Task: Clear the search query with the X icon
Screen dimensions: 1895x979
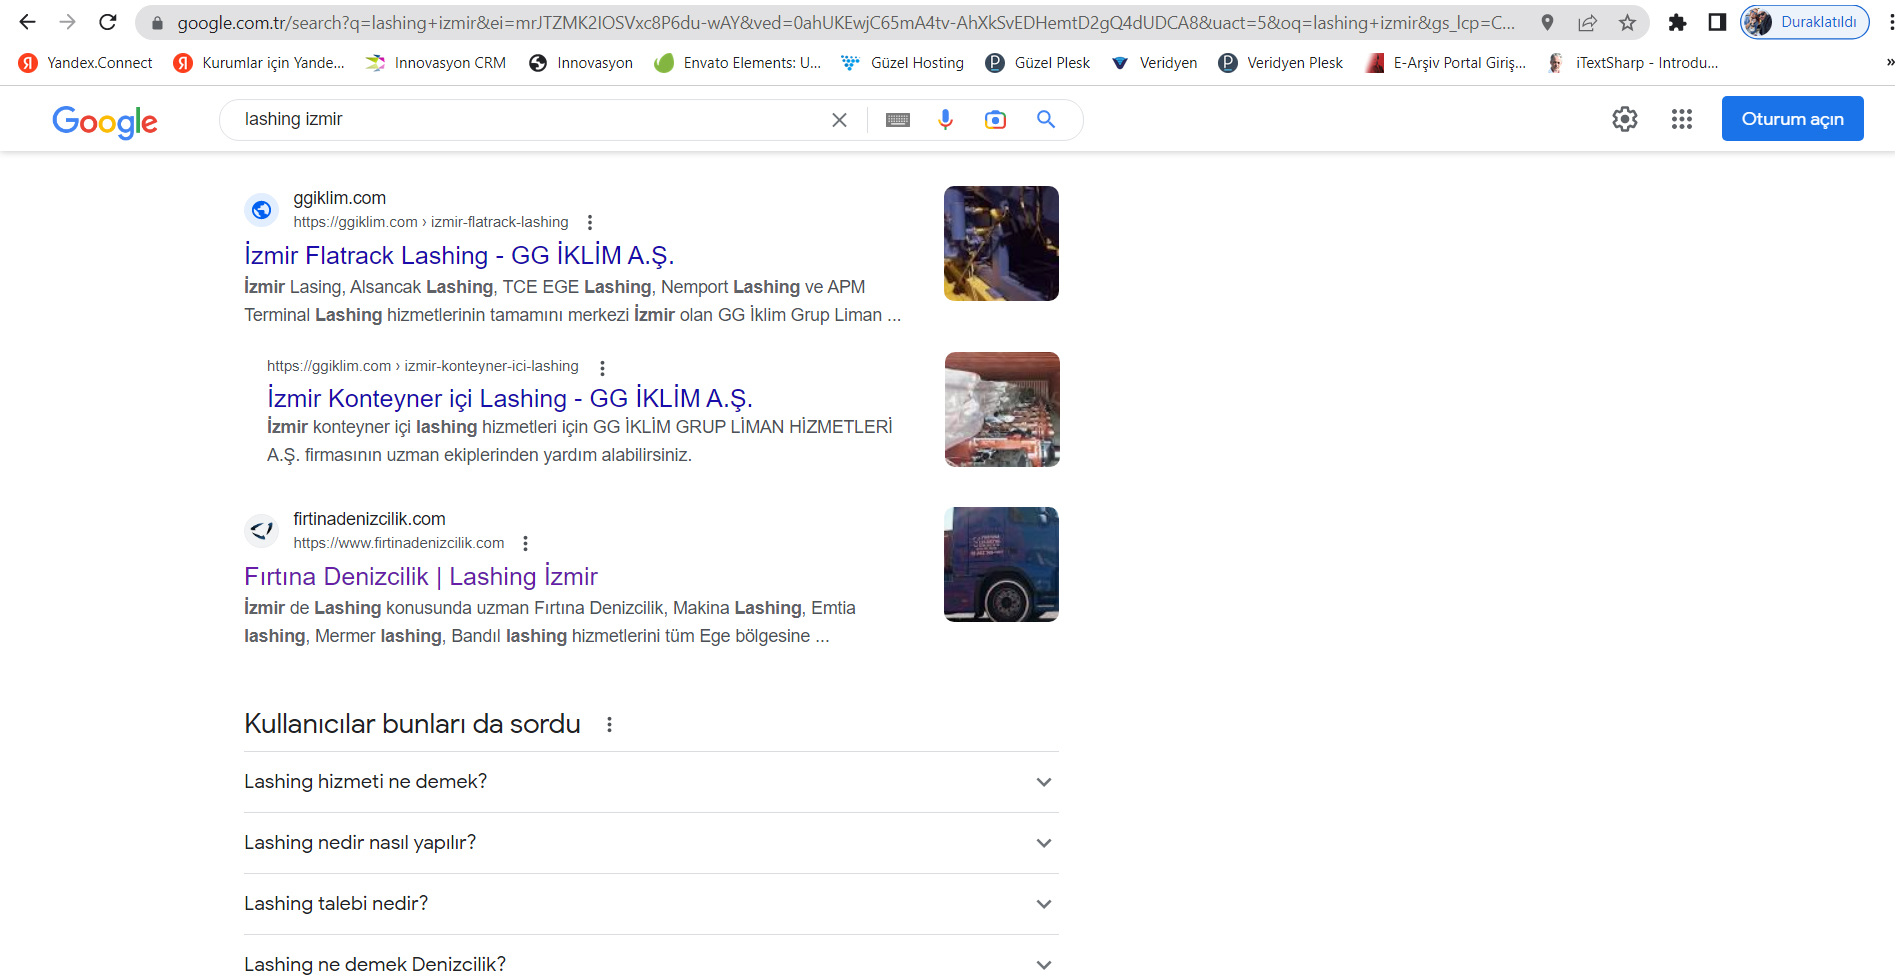Action: click(839, 120)
